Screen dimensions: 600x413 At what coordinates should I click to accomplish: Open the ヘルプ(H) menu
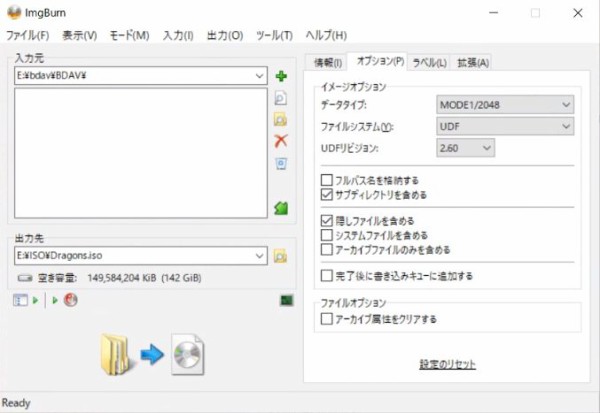[326, 36]
